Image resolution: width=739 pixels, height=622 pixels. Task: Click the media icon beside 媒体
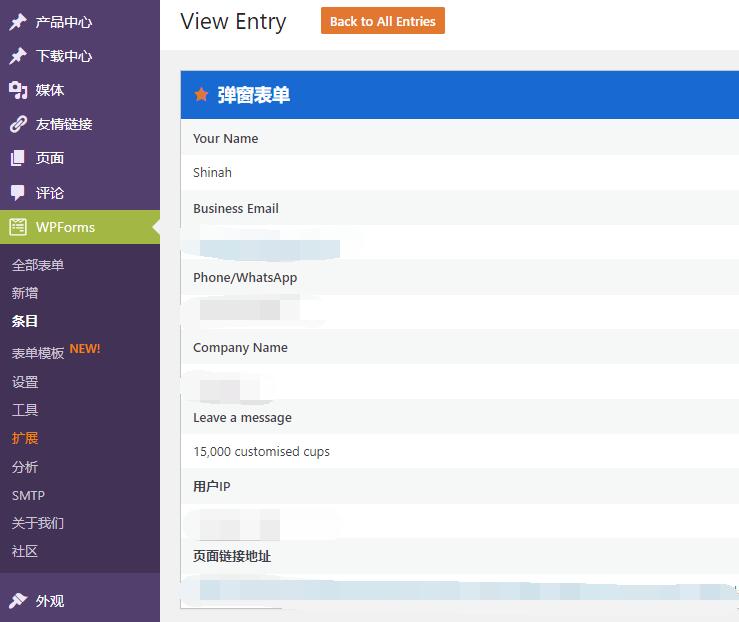click(x=18, y=90)
